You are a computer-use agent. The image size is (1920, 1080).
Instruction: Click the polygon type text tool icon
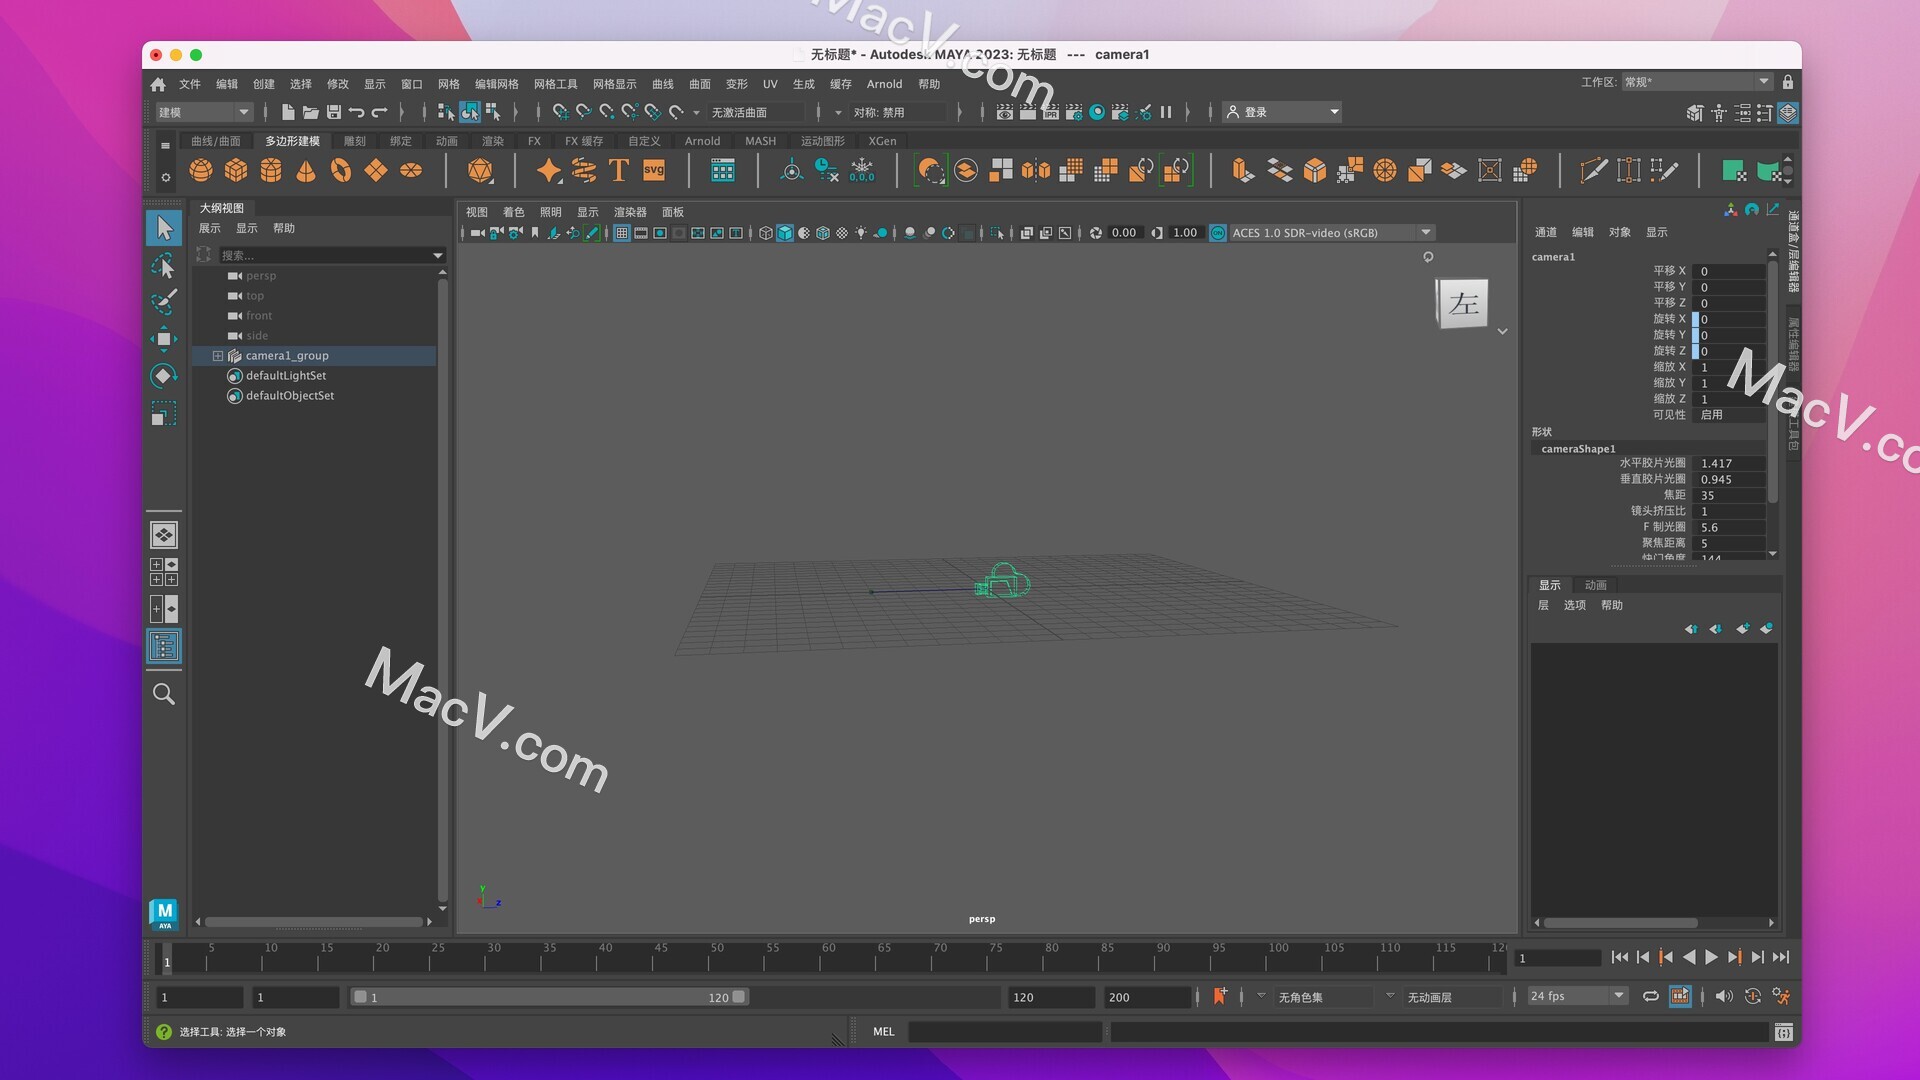pos(619,170)
